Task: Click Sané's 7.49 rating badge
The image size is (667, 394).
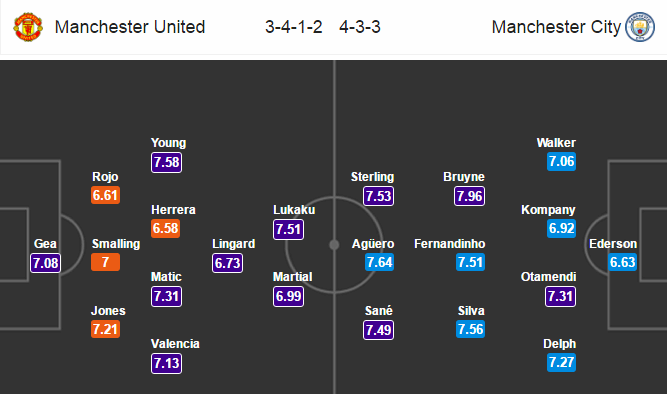Action: [379, 330]
